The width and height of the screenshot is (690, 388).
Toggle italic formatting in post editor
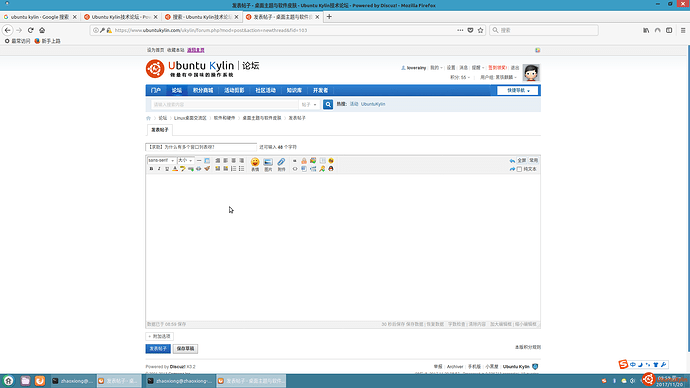pyautogui.click(x=159, y=169)
